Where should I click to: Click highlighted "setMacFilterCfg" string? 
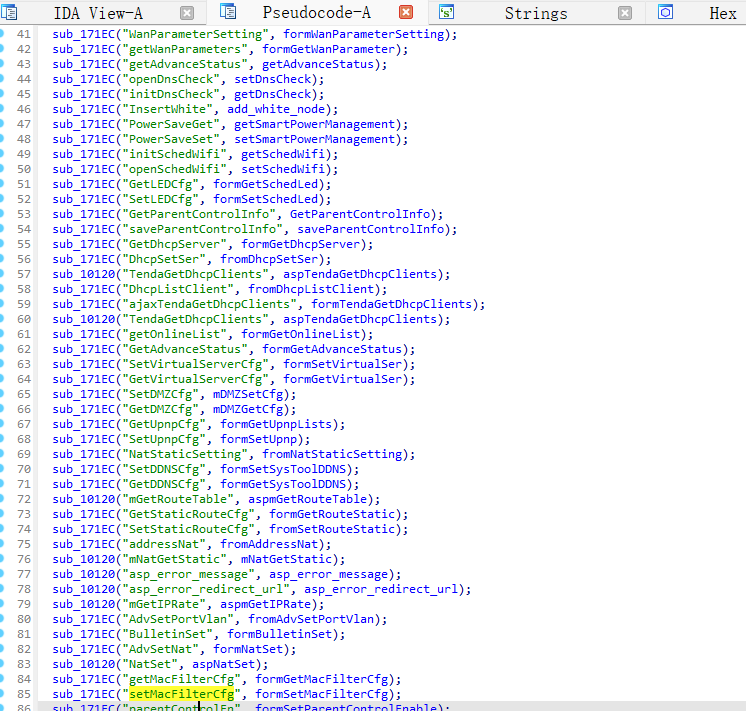point(182,694)
